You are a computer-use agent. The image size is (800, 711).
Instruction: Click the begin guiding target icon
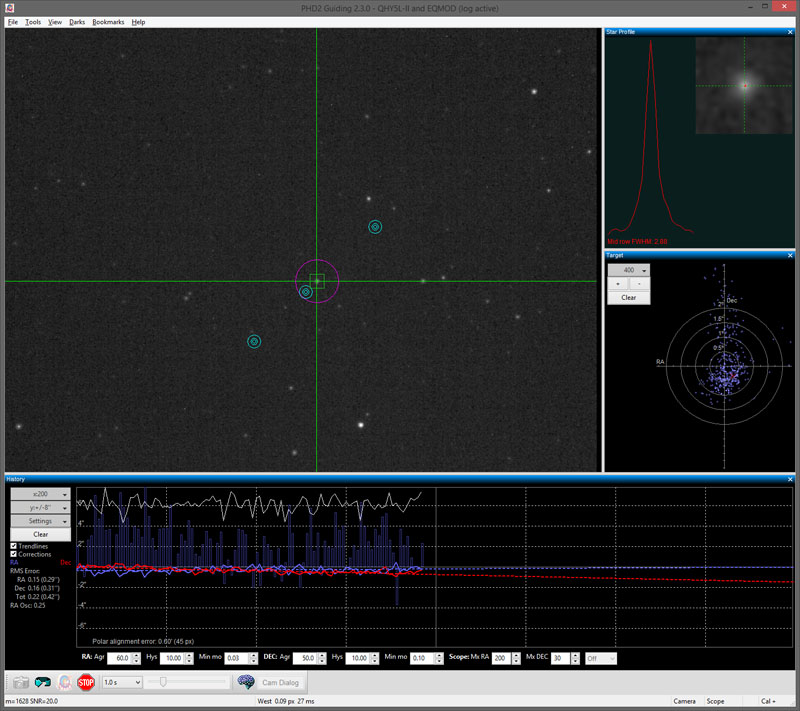(x=65, y=682)
